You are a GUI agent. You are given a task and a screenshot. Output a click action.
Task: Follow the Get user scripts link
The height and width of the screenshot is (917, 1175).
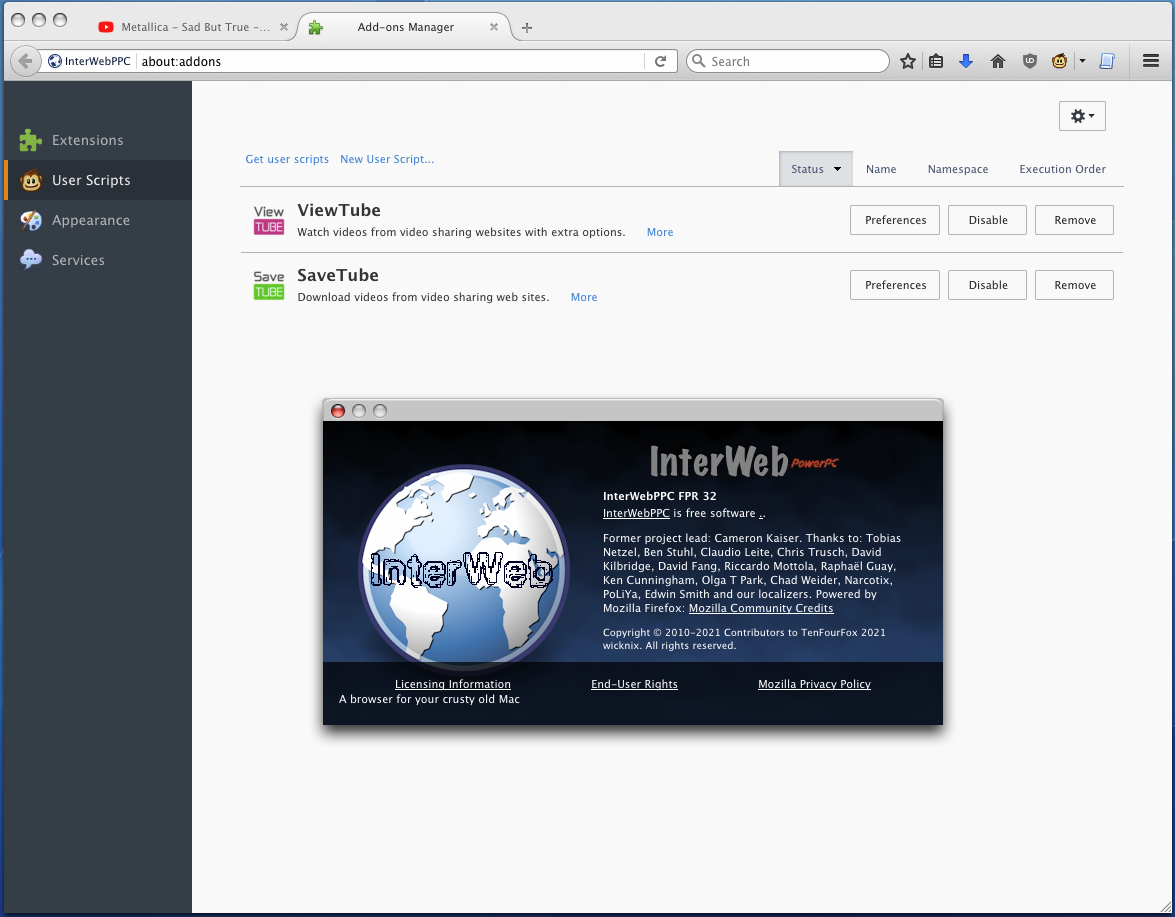point(287,159)
